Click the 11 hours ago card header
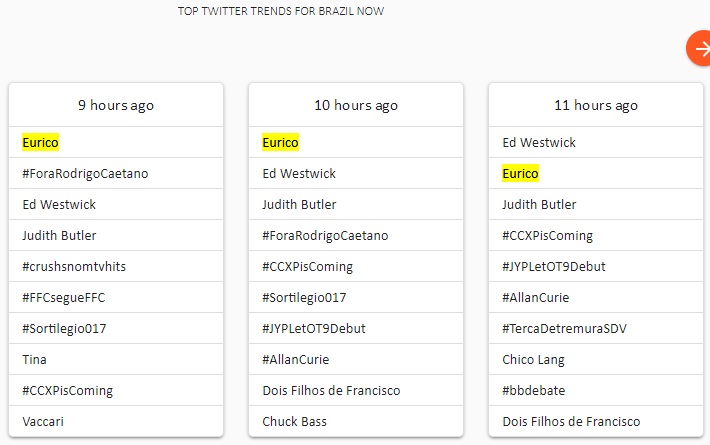710x445 pixels. point(596,105)
